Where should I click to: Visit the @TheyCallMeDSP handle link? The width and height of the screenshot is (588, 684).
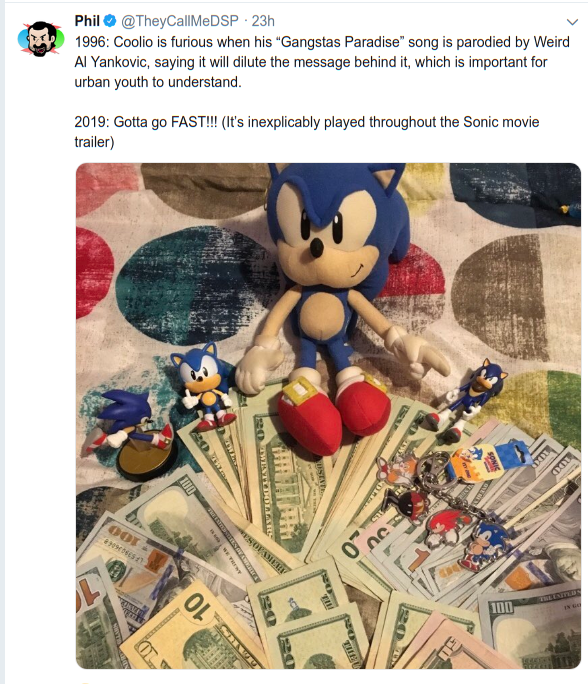(x=180, y=21)
